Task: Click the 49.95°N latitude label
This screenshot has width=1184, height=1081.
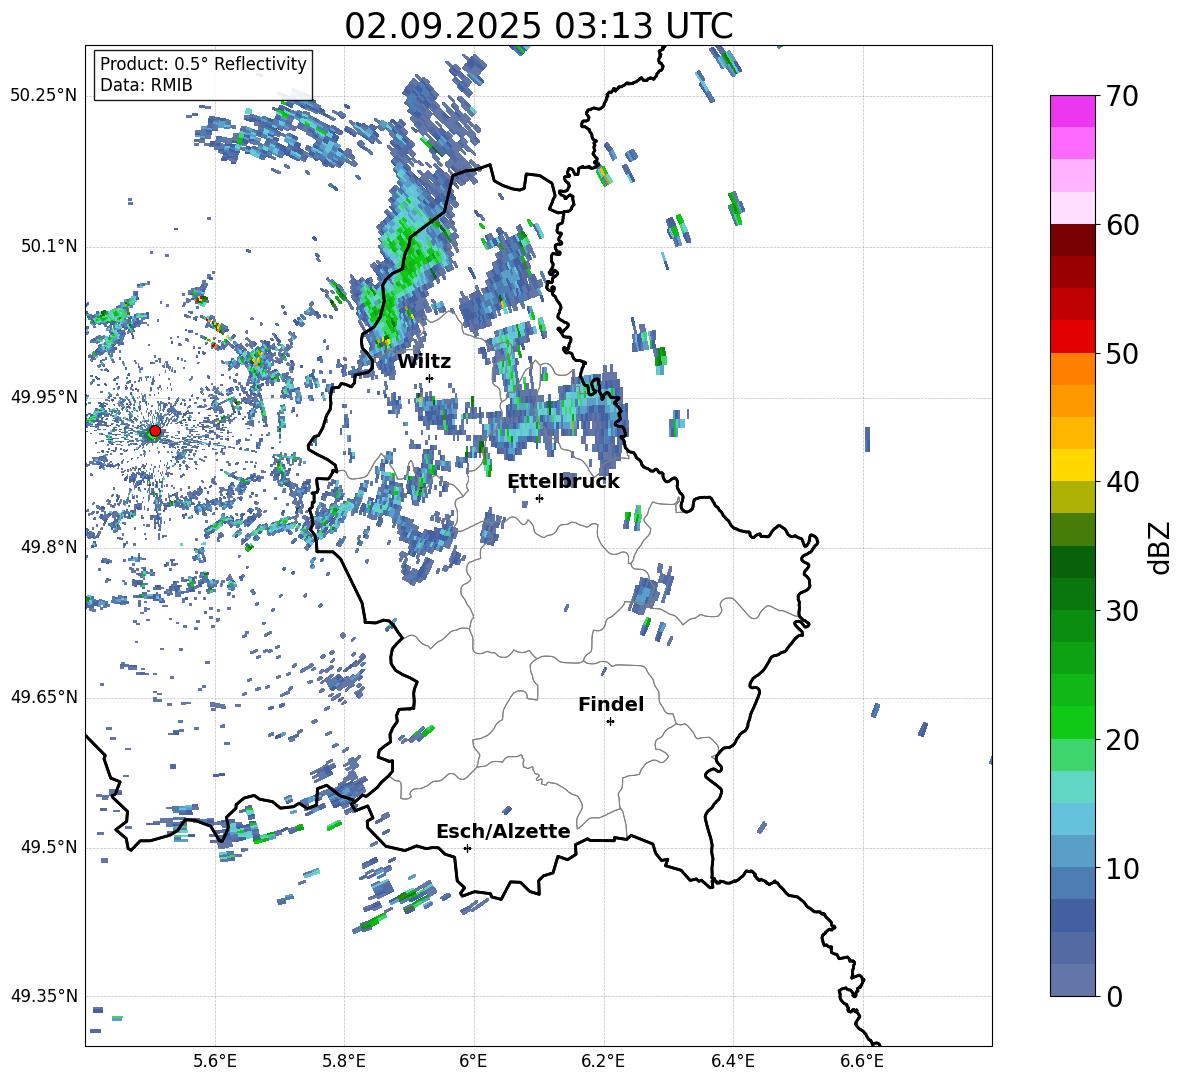Action: tap(44, 397)
